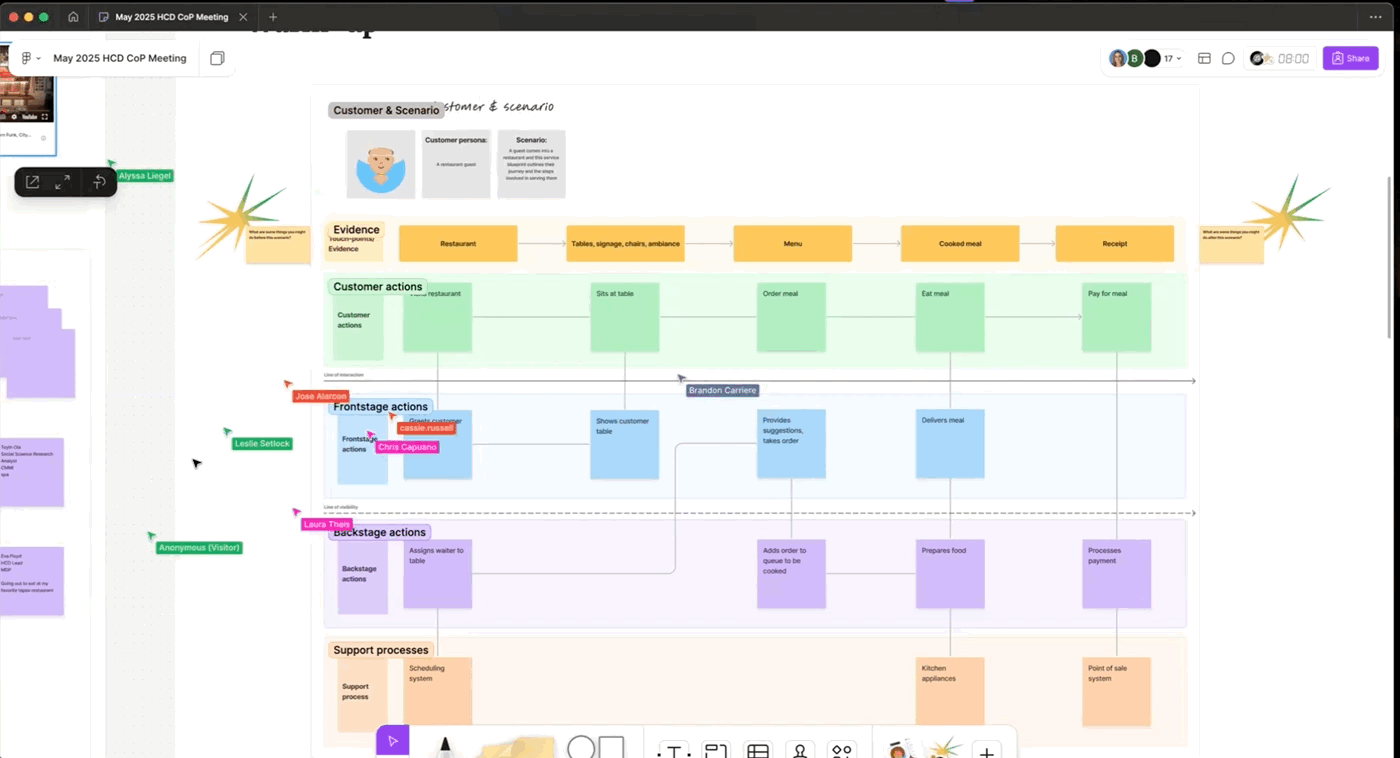Choose the Oval shape tool
This screenshot has width=1400, height=758.
point(580,747)
